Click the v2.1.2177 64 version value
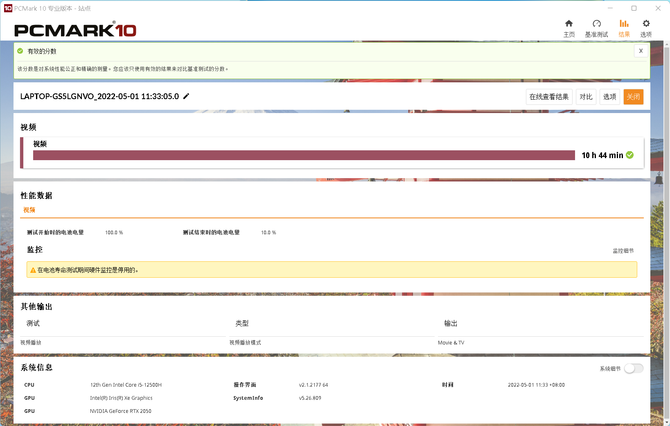Image resolution: width=670 pixels, height=426 pixels. [x=313, y=385]
